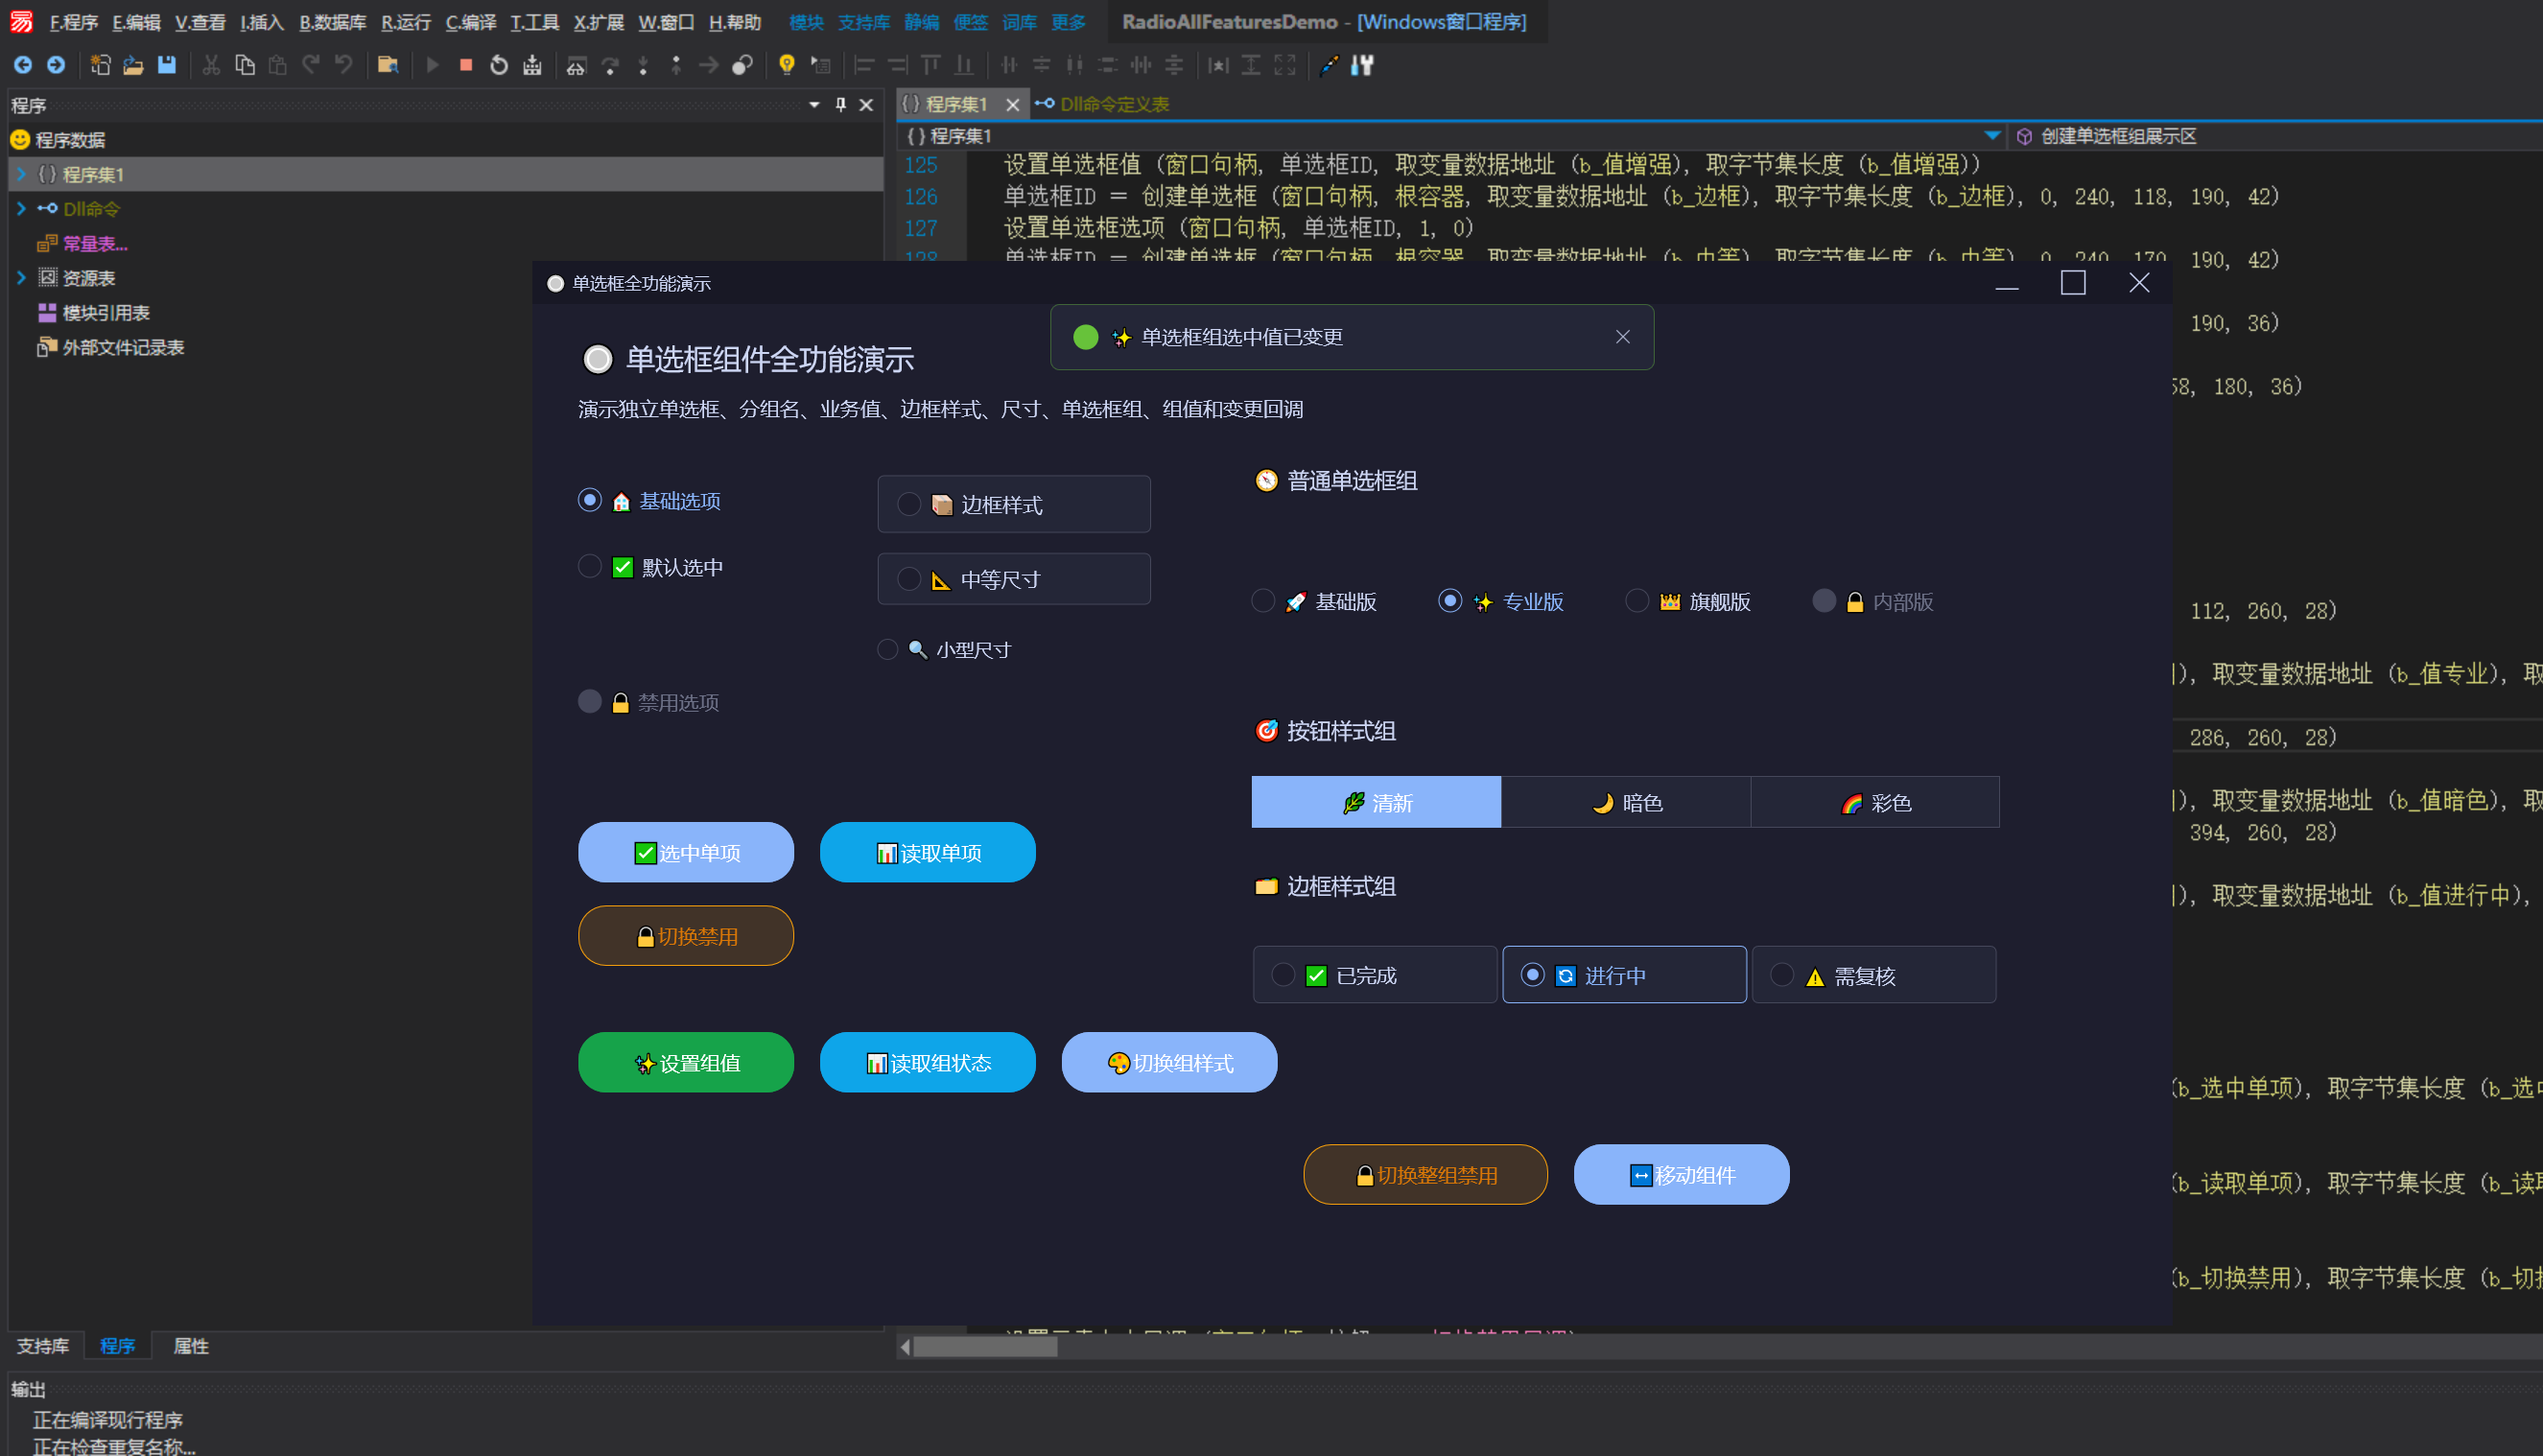Click the 读取单项 button
This screenshot has width=2543, height=1456.
pyautogui.click(x=928, y=852)
